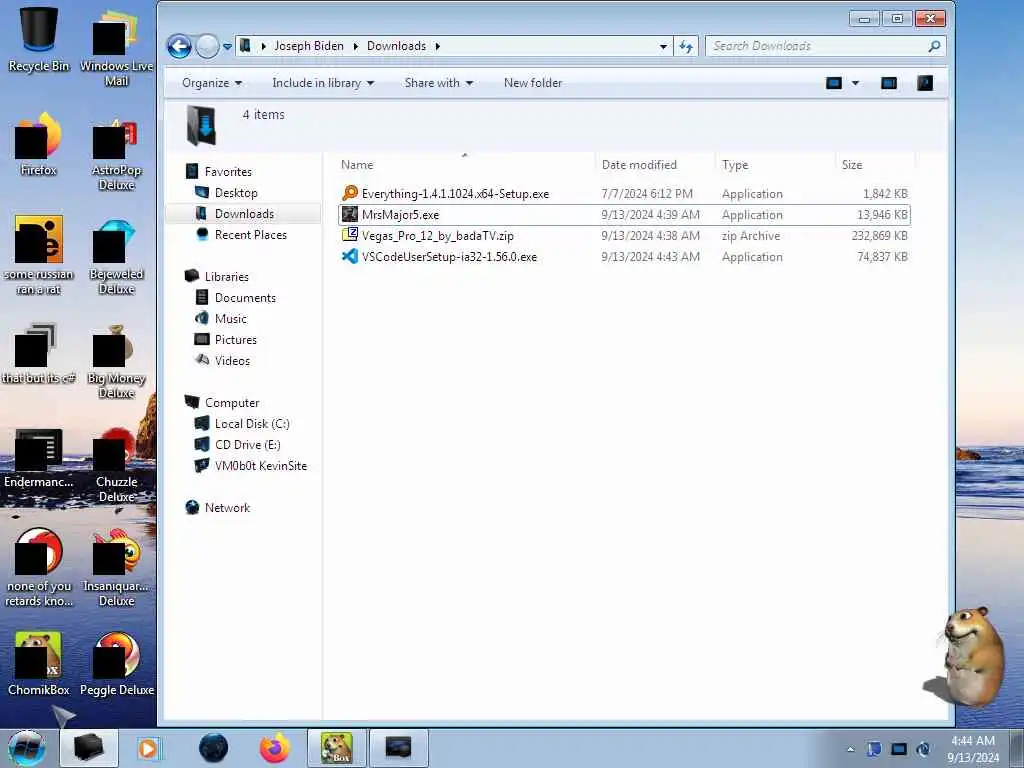
Task: Show hidden tray icons arrow
Action: pyautogui.click(x=850, y=749)
